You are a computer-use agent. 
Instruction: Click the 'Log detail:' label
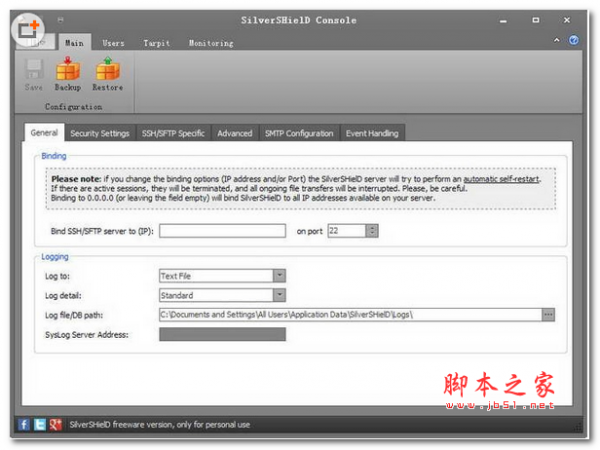(x=63, y=296)
